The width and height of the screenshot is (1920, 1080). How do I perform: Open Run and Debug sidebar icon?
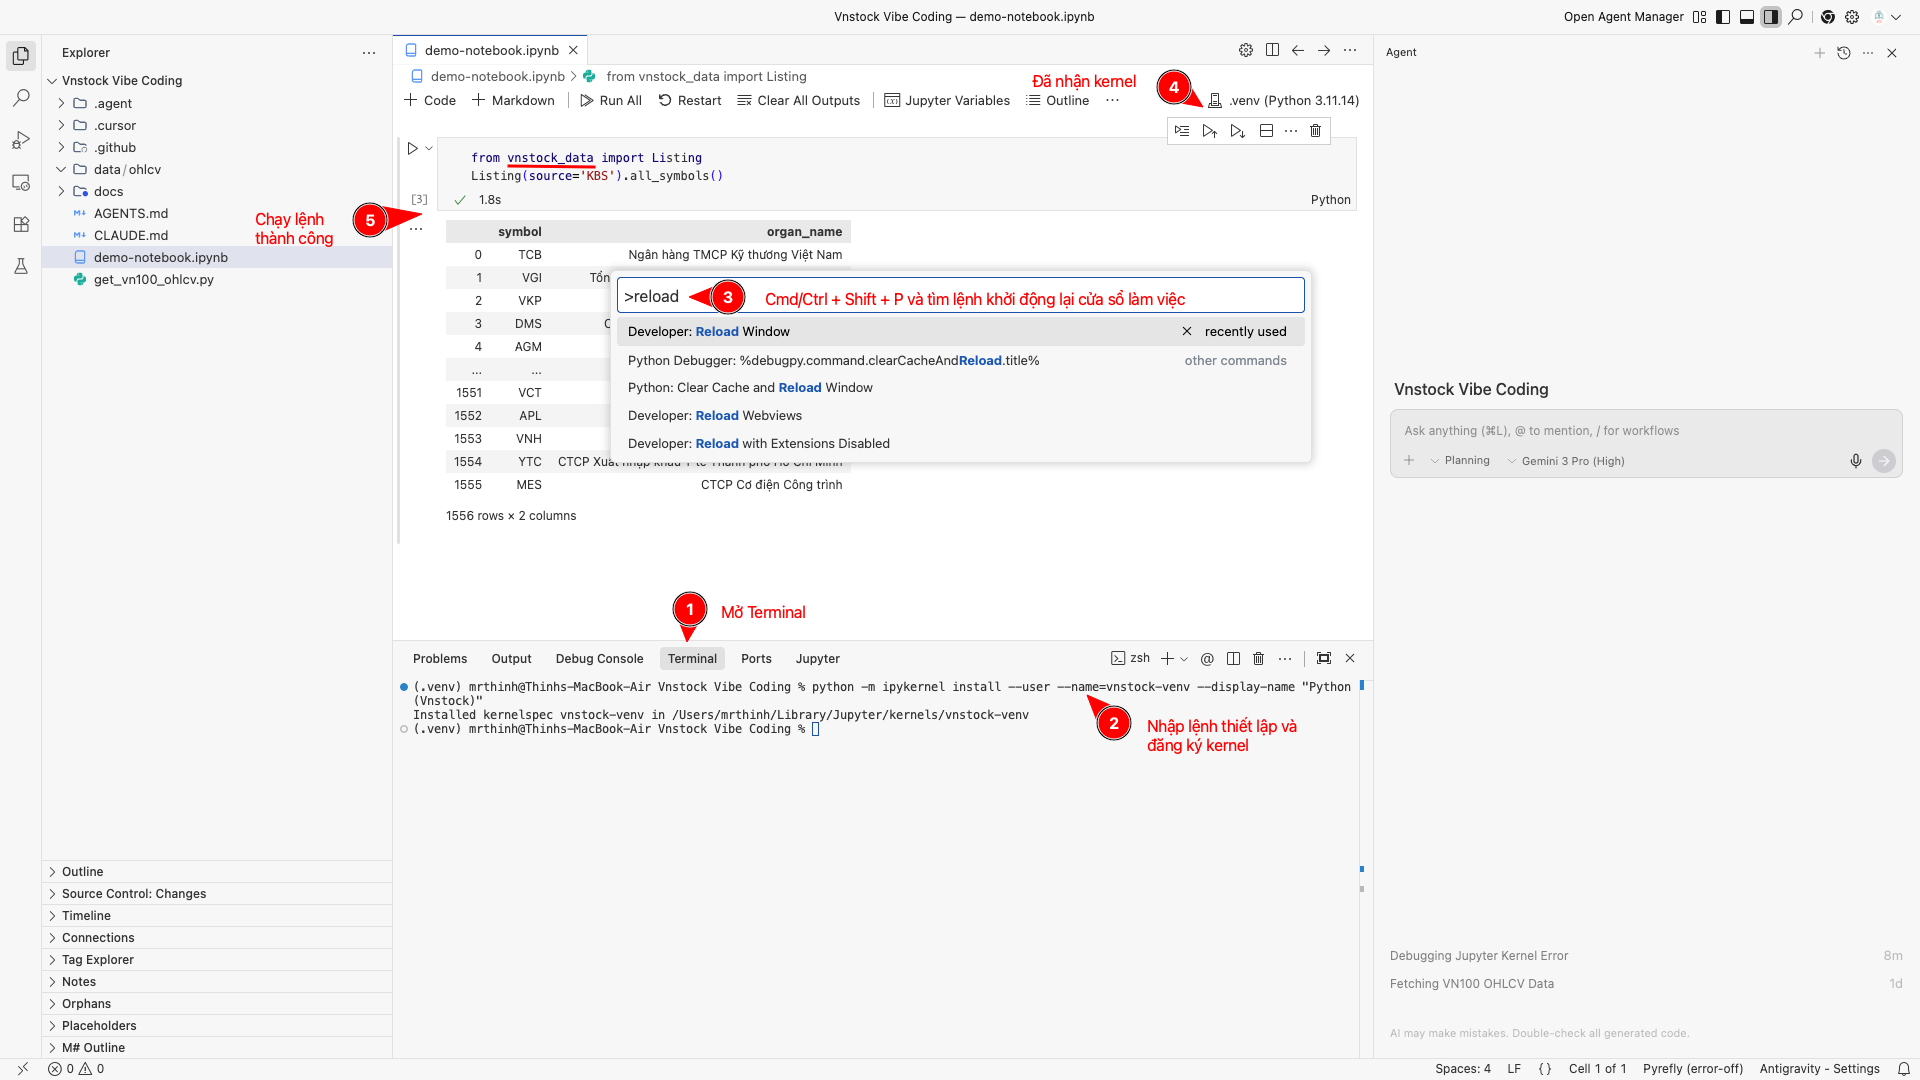pos(21,140)
